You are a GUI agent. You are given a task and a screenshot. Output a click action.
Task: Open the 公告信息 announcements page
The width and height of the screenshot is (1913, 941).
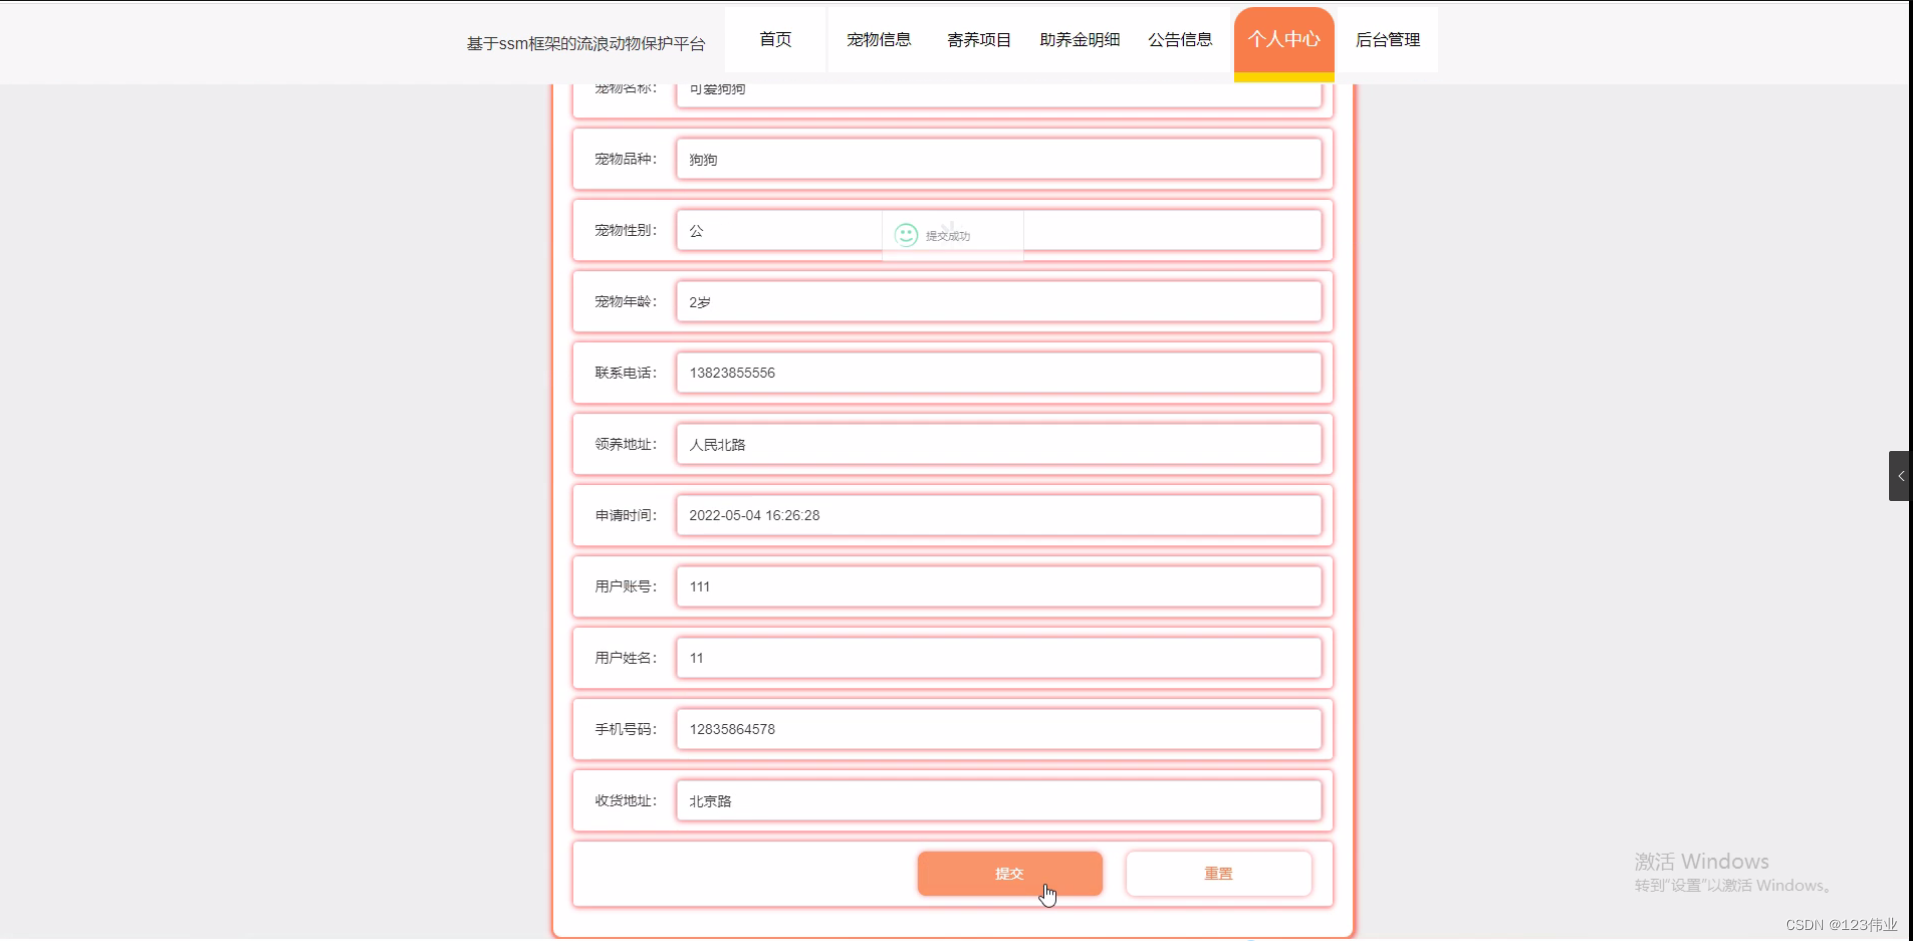click(1179, 39)
